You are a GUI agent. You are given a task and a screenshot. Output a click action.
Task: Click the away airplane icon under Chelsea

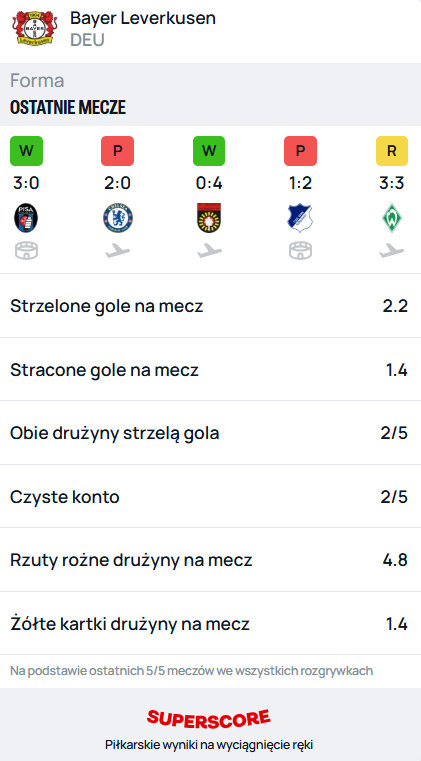118,251
